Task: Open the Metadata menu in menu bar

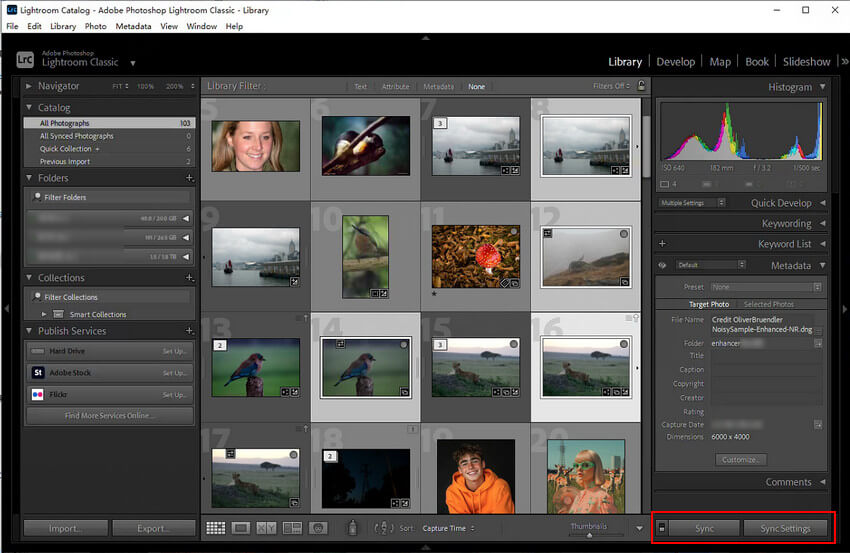Action: click(x=133, y=26)
